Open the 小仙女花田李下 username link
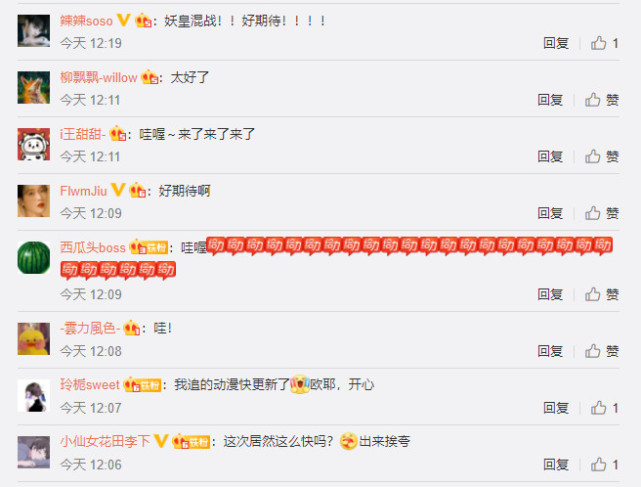Screen dimensions: 641x487 click(x=105, y=441)
